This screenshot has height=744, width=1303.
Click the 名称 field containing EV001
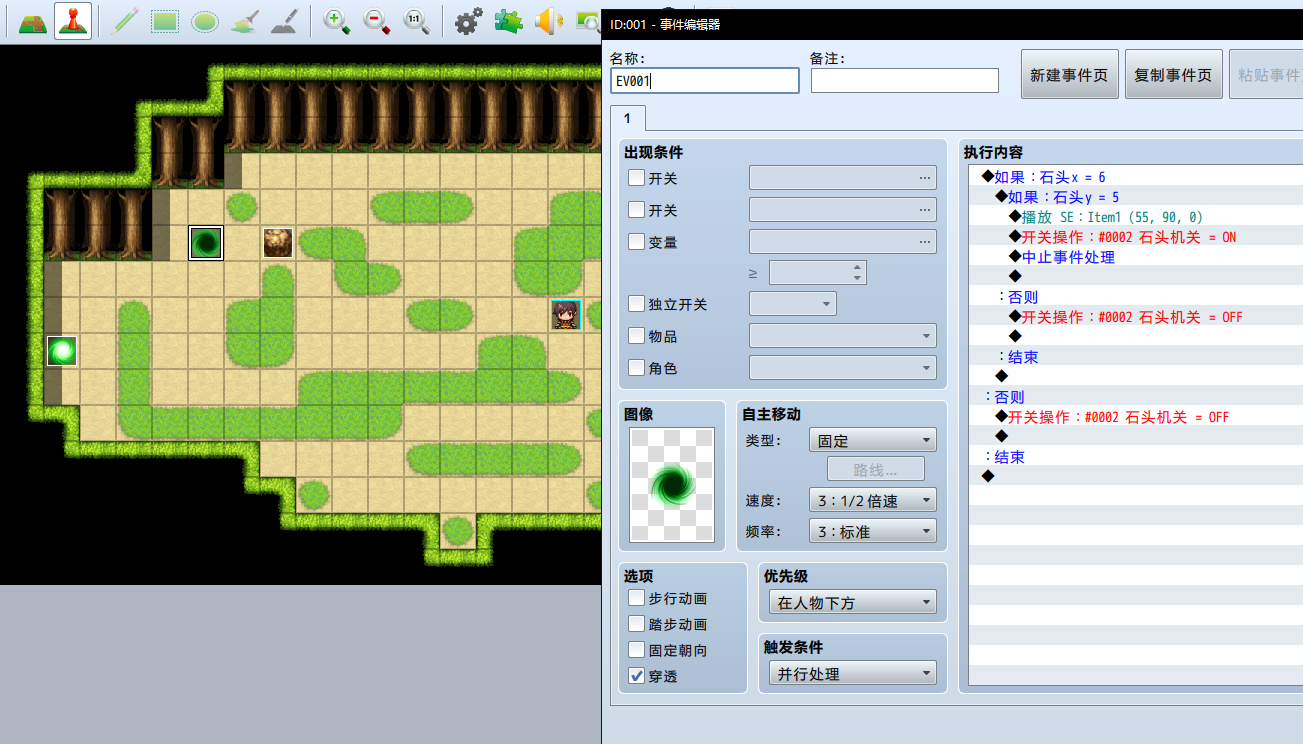click(705, 81)
